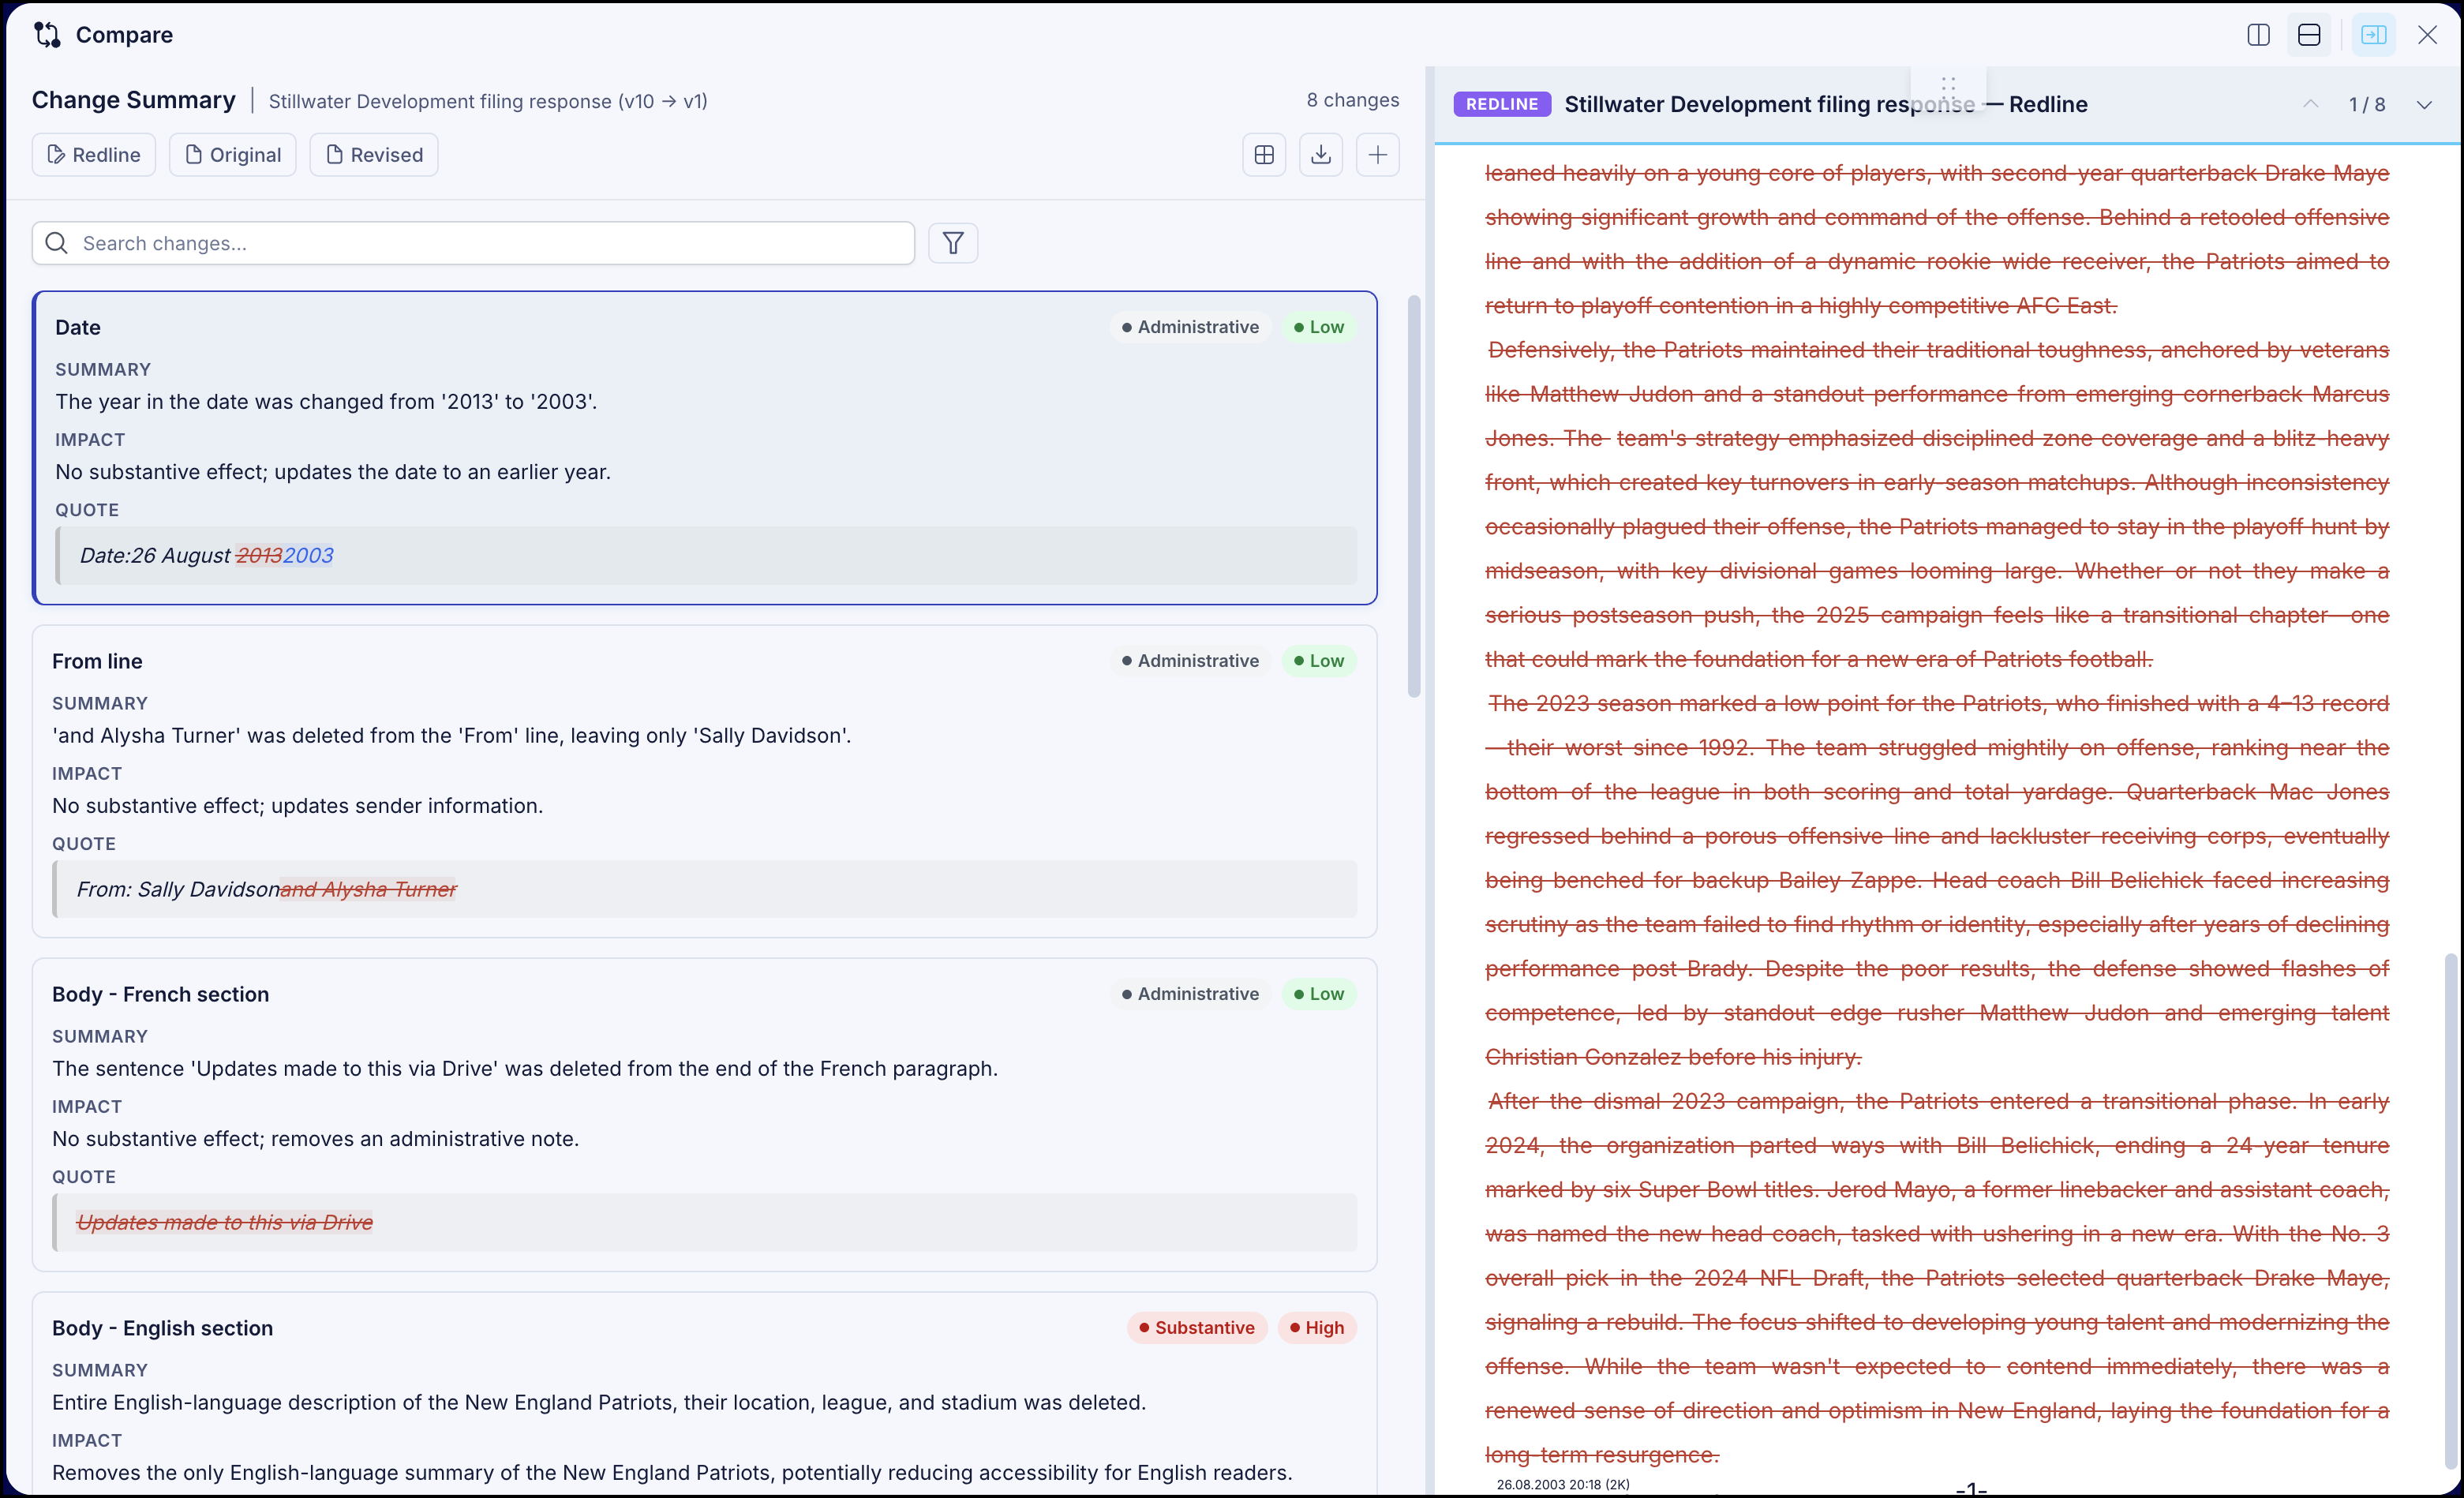
Task: Click the Search changes input field
Action: click(473, 243)
